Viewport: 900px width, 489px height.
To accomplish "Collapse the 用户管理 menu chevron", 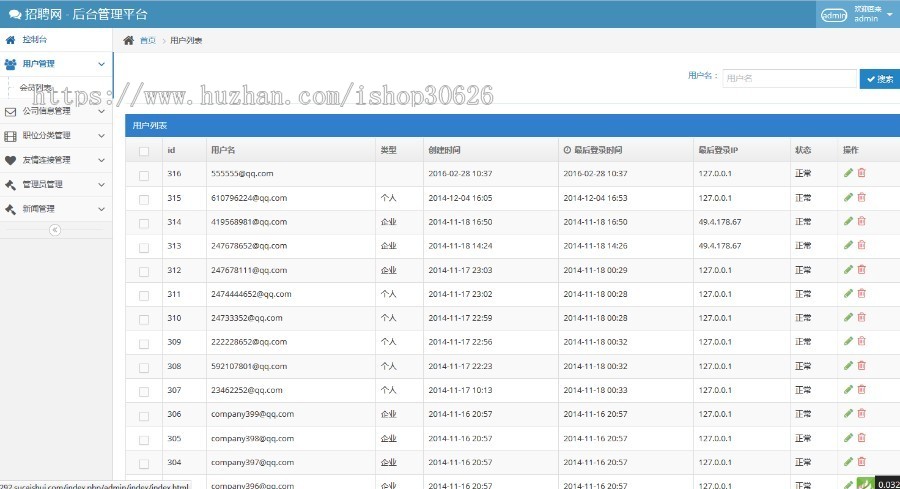I will click(101, 64).
